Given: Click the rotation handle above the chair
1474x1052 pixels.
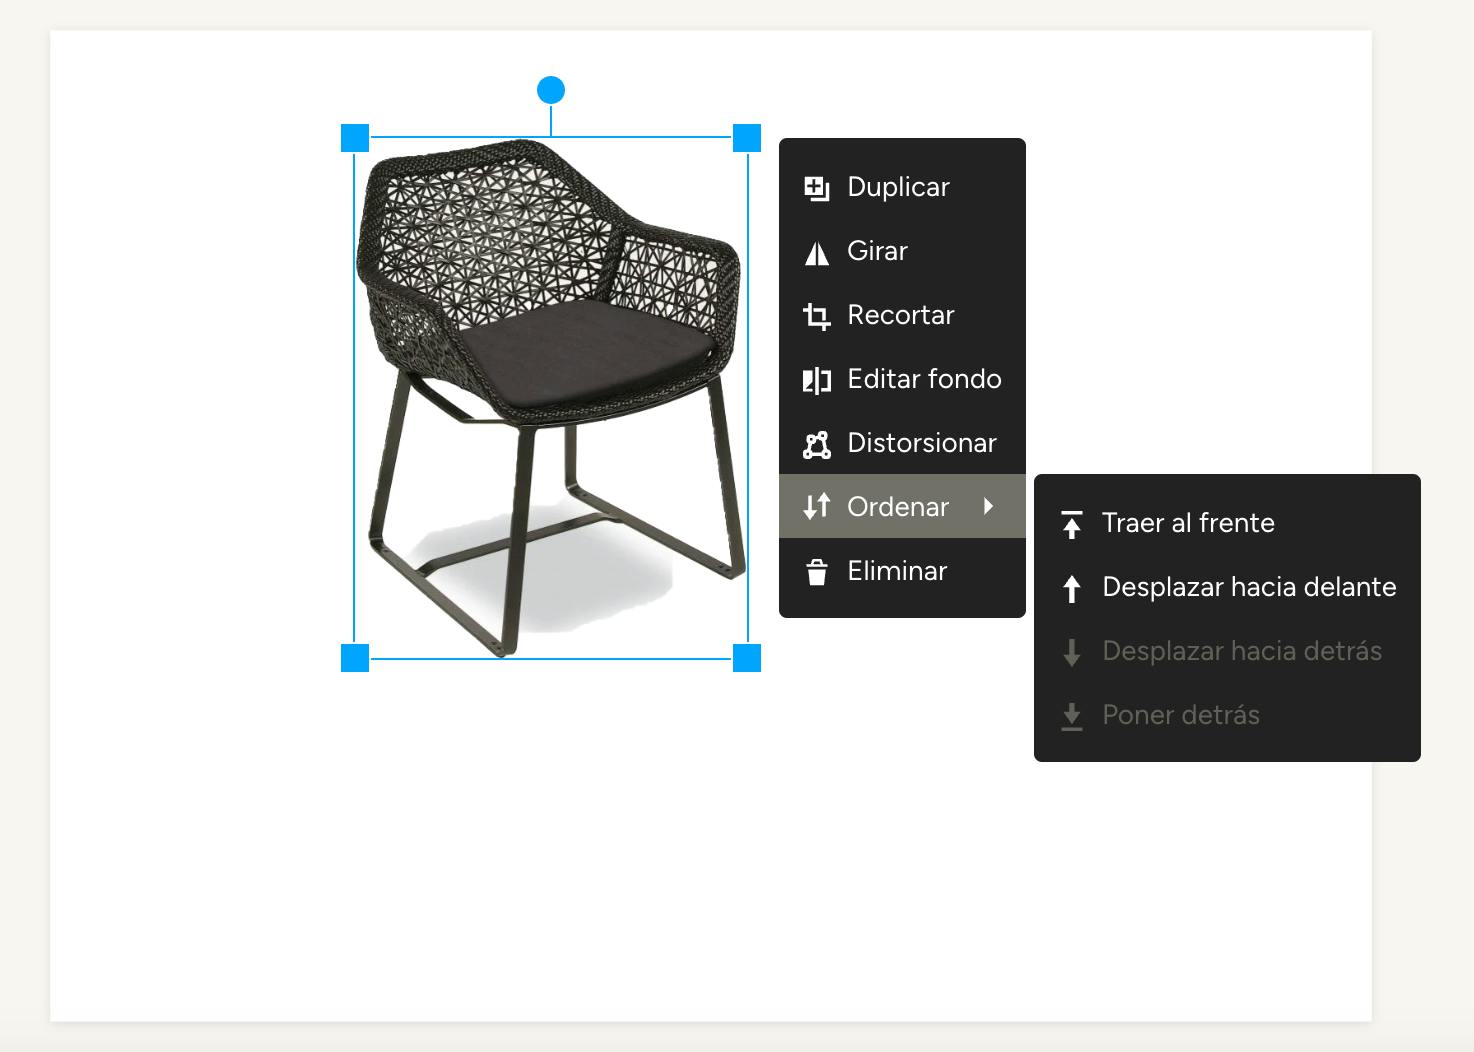Looking at the screenshot, I should pyautogui.click(x=551, y=90).
